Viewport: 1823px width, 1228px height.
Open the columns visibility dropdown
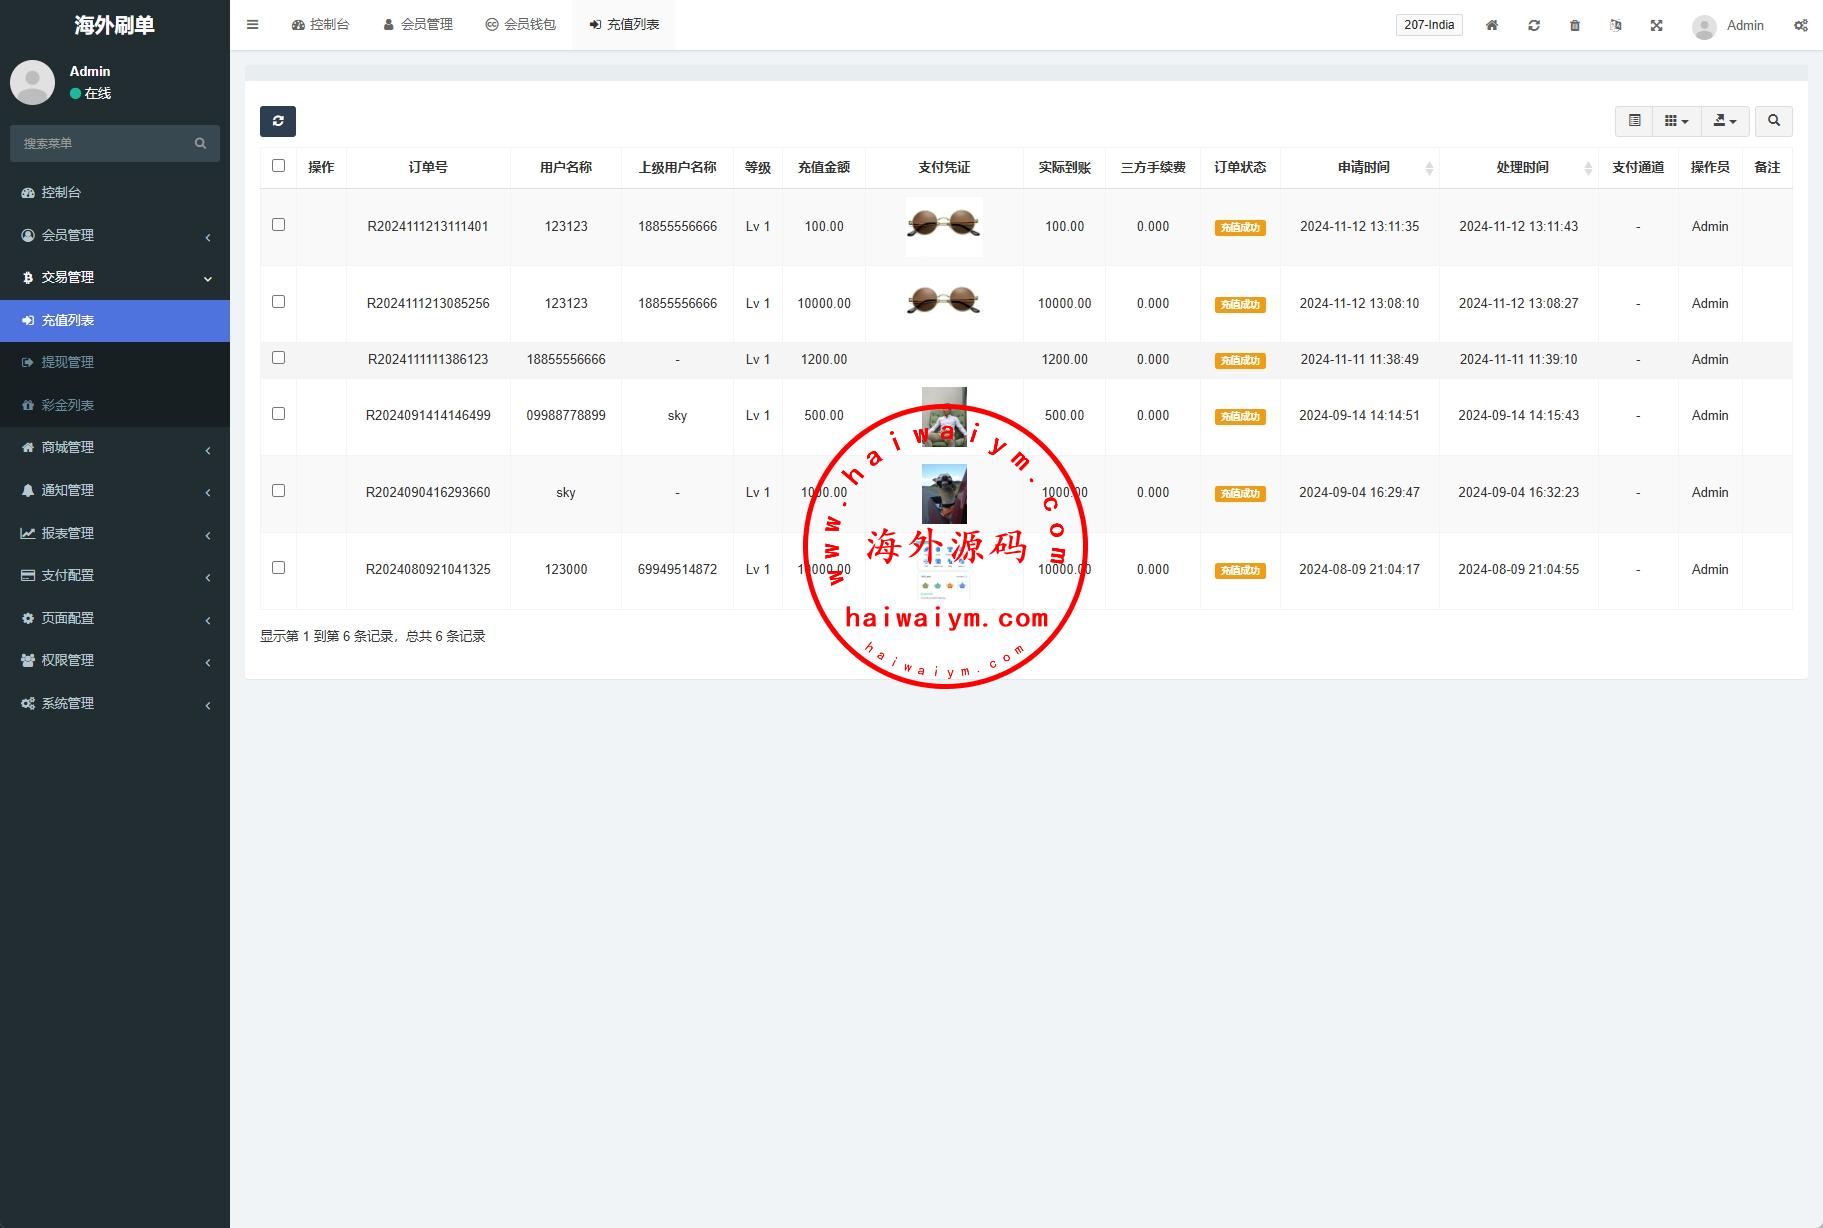tap(1676, 121)
